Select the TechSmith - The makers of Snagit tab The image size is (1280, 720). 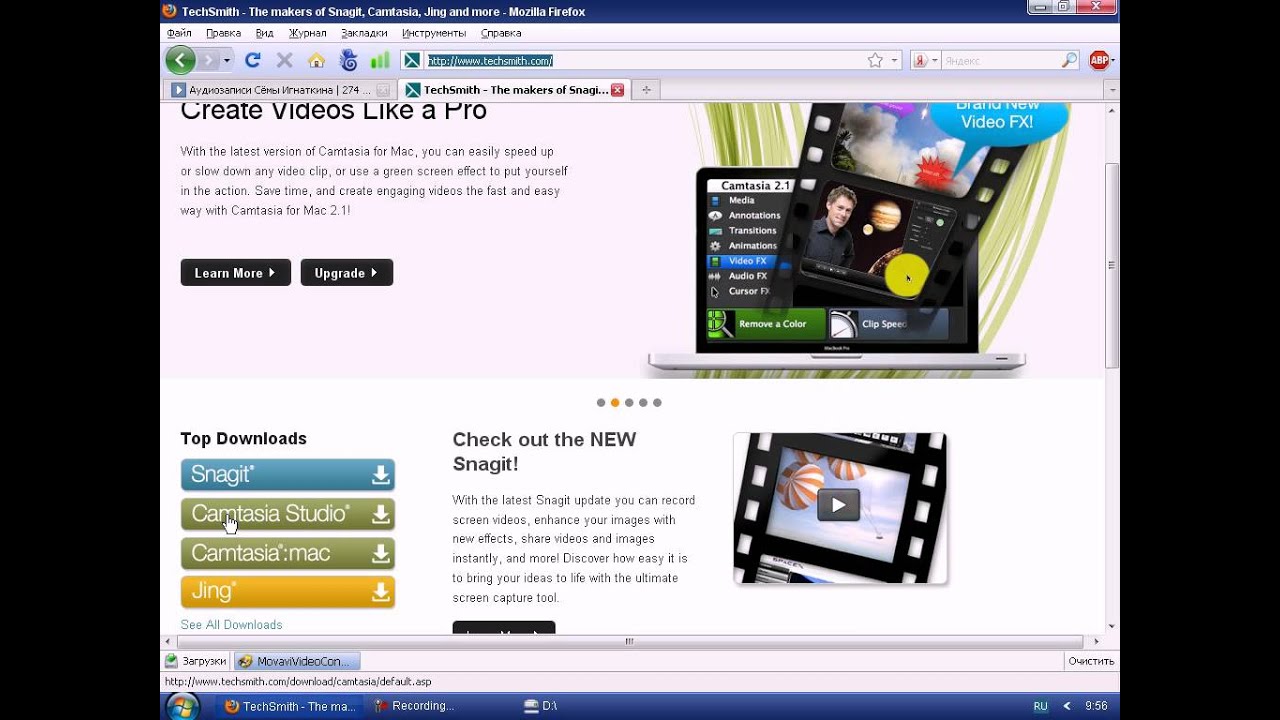tap(514, 90)
